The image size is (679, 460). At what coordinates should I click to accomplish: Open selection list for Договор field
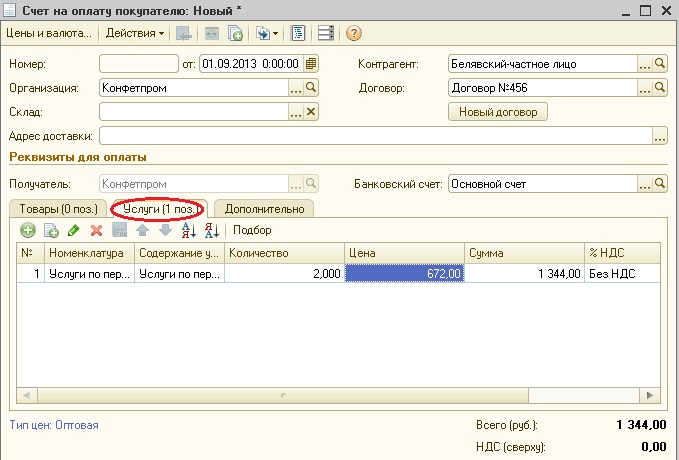(x=645, y=88)
